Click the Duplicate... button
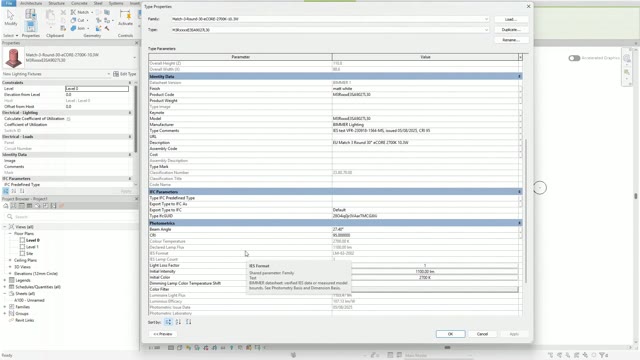 tap(511, 30)
